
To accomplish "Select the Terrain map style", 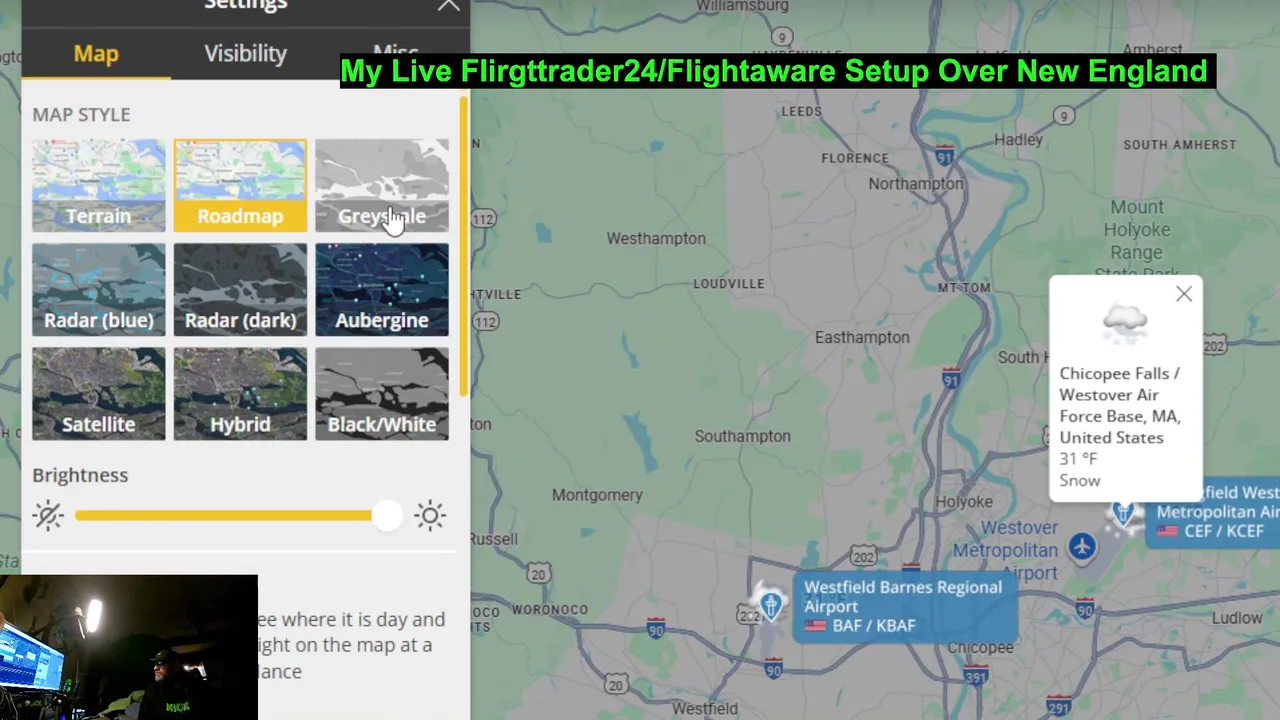I will pyautogui.click(x=98, y=186).
